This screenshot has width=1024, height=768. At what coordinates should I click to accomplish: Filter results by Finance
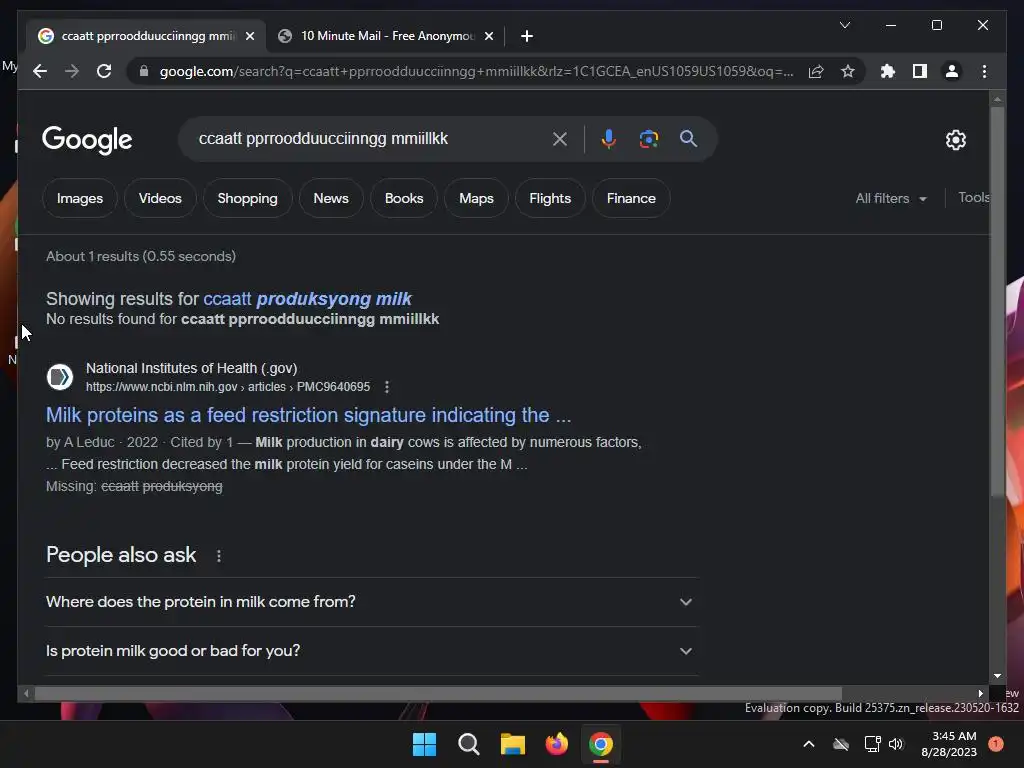click(631, 199)
